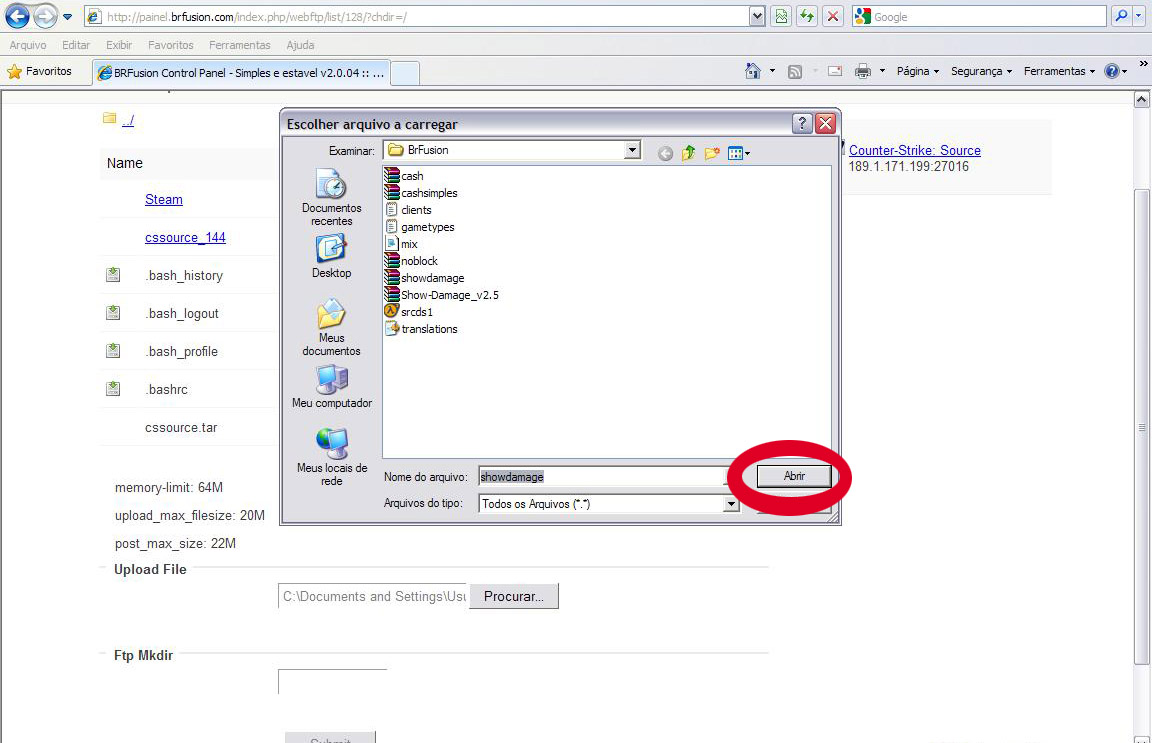This screenshot has height=743, width=1152.
Task: Click the Procurar... browse button
Action: 514,596
